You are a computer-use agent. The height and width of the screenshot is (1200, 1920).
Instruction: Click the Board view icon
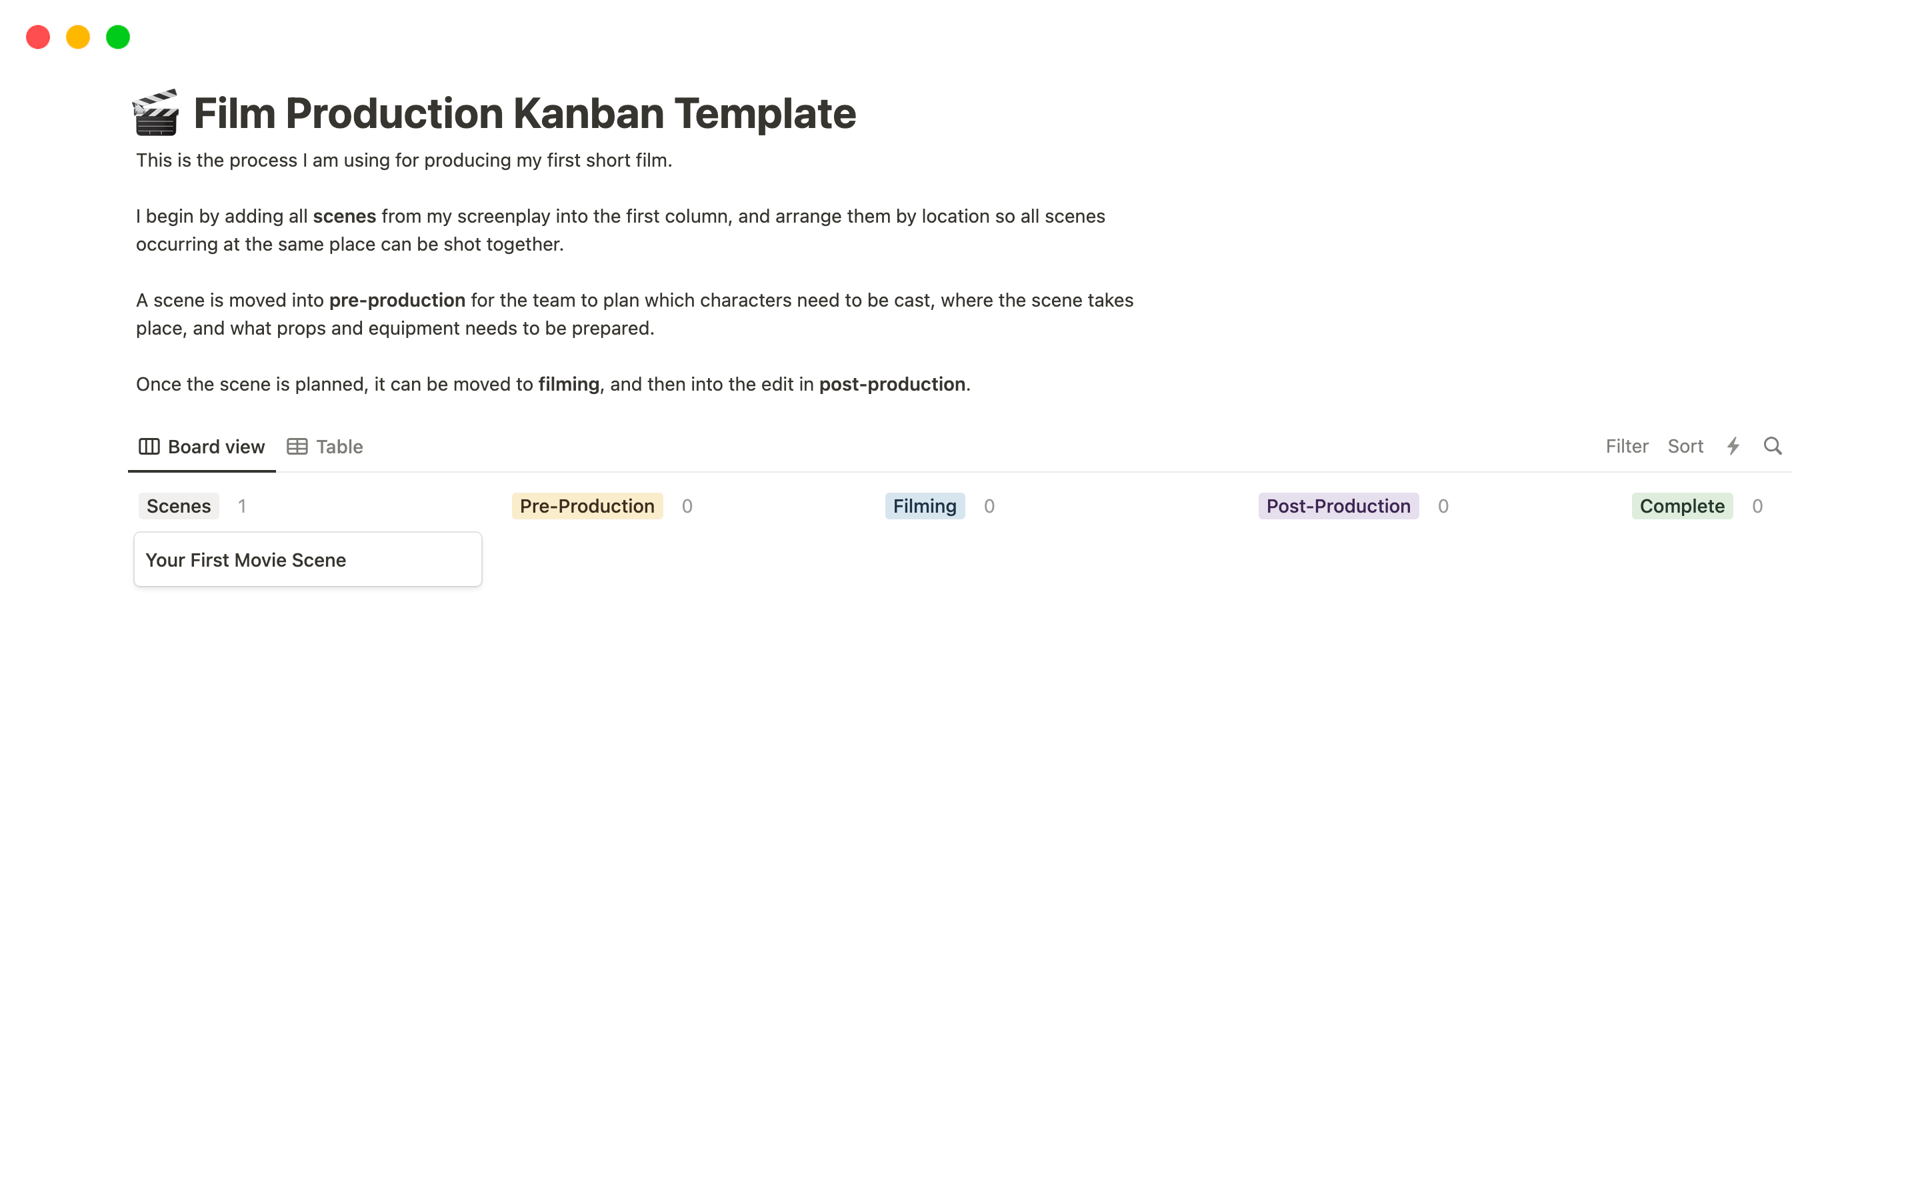[x=149, y=447]
